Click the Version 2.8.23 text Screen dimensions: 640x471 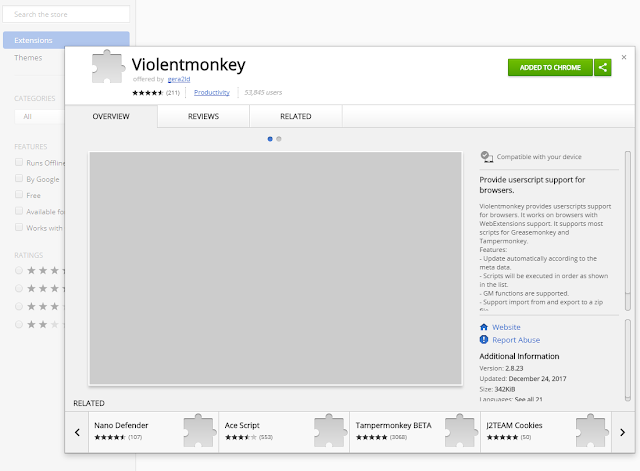pyautogui.click(x=501, y=368)
